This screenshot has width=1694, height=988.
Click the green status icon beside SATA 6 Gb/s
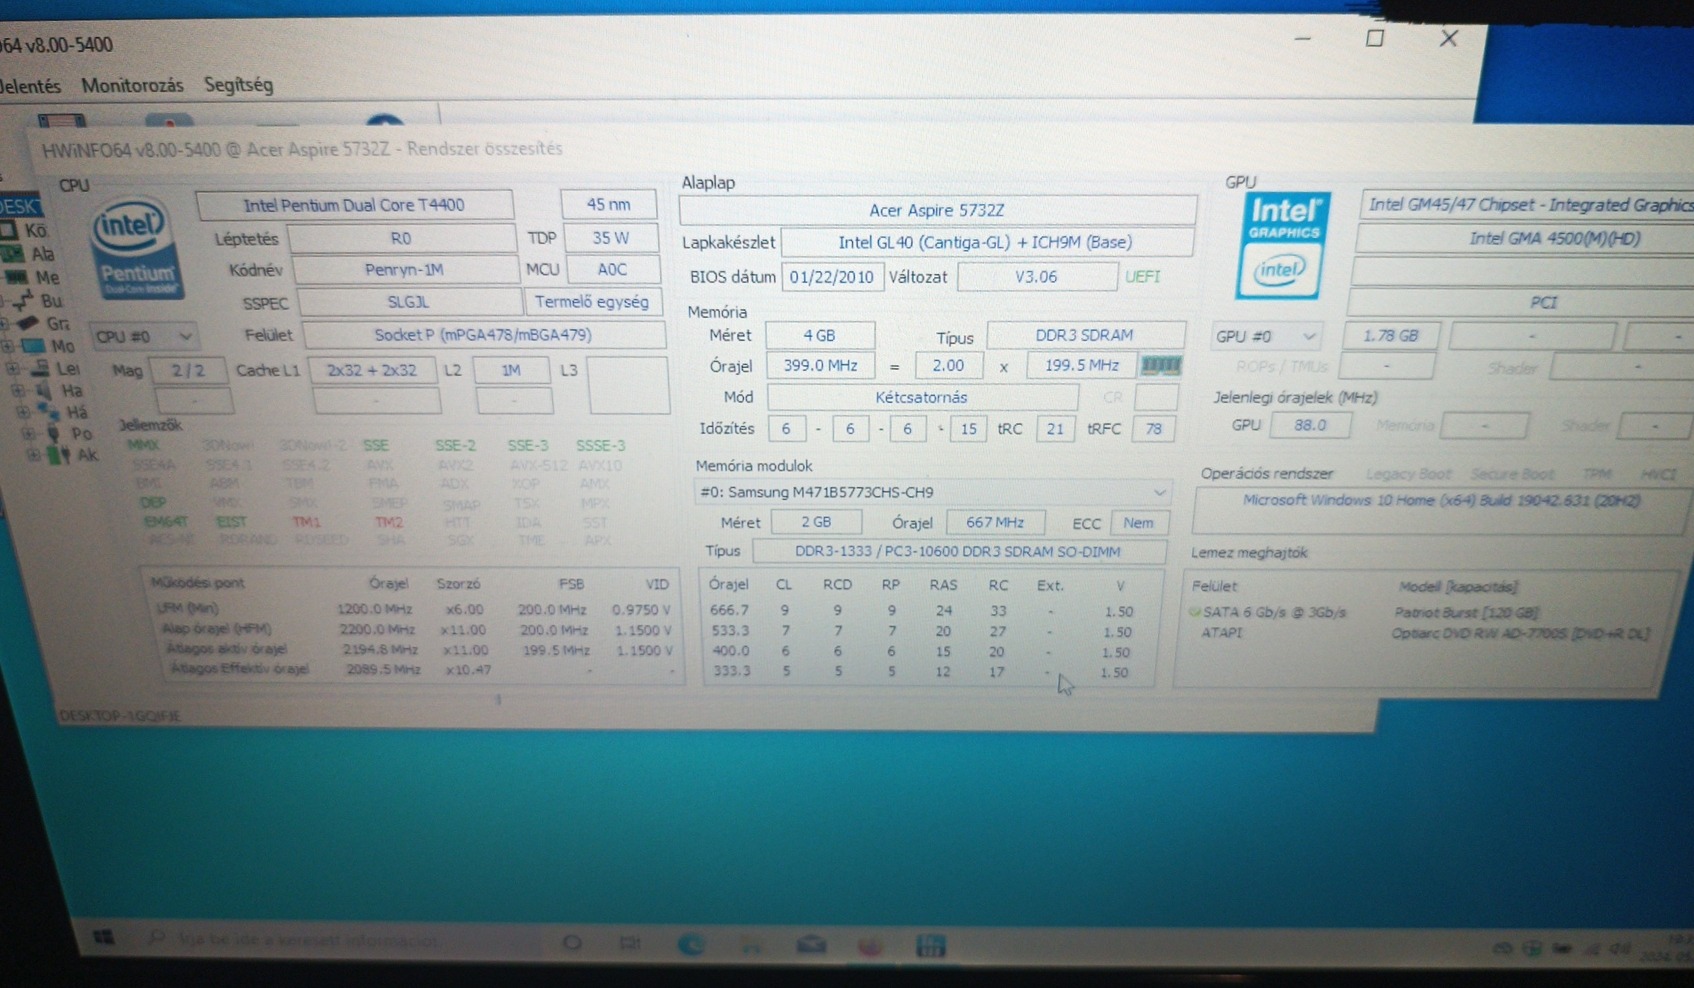point(1195,612)
